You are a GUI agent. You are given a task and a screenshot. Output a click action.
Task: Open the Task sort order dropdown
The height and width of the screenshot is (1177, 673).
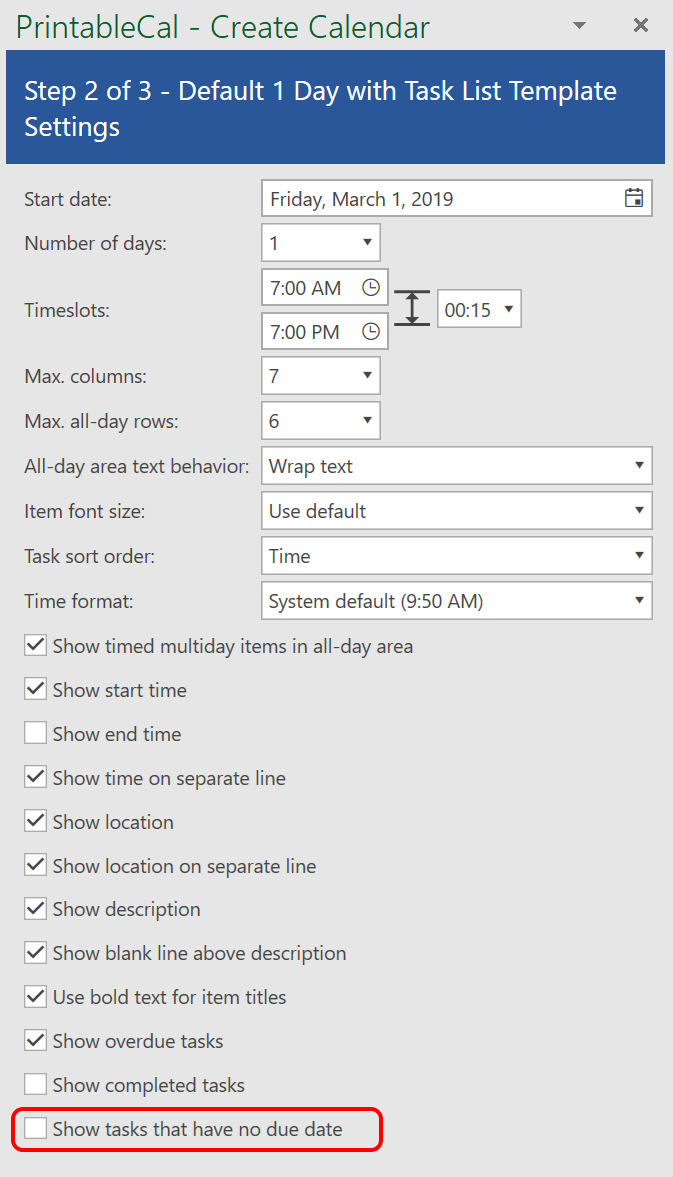[638, 556]
